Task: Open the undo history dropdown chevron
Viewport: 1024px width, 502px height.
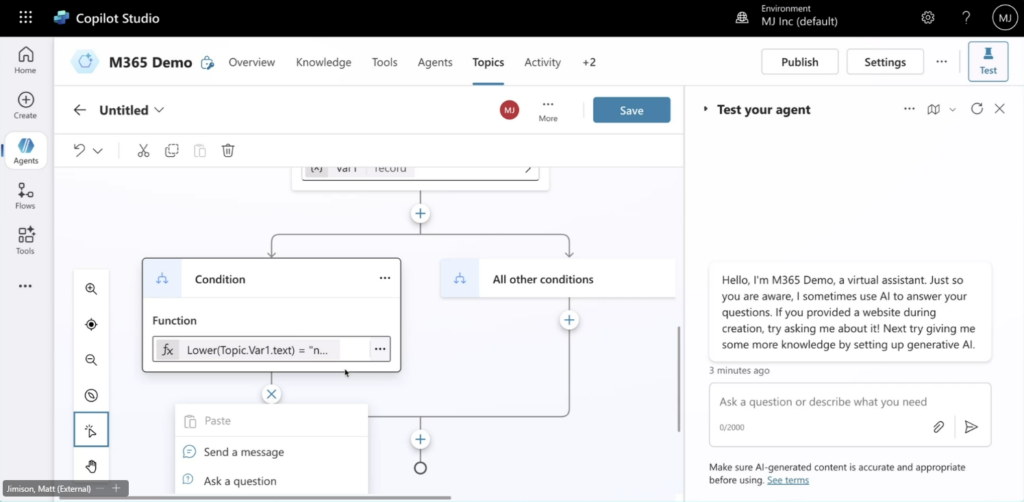Action: (x=98, y=151)
